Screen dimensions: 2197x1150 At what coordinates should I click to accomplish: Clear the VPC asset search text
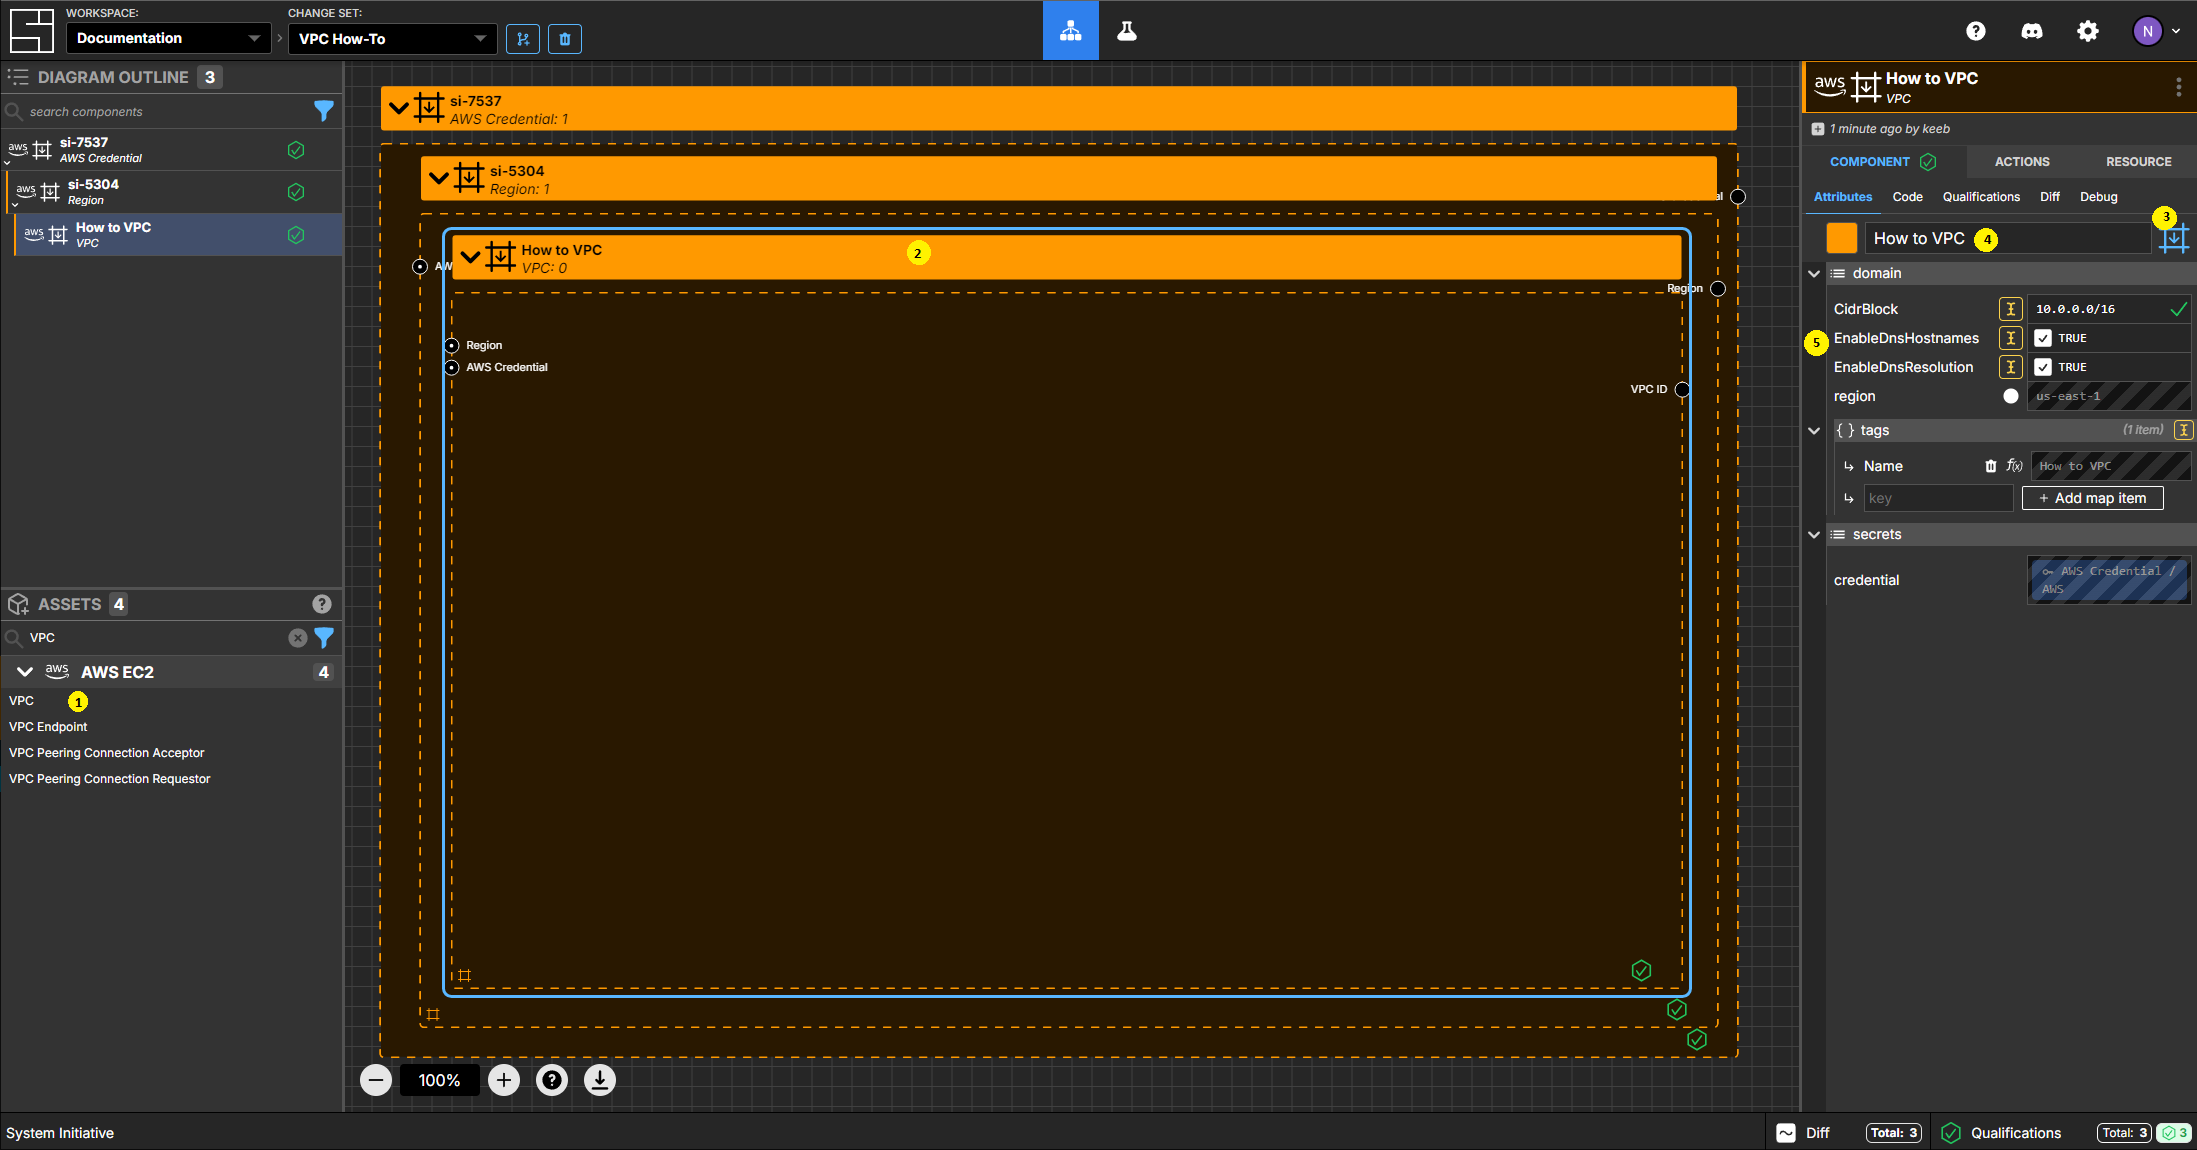coord(297,637)
